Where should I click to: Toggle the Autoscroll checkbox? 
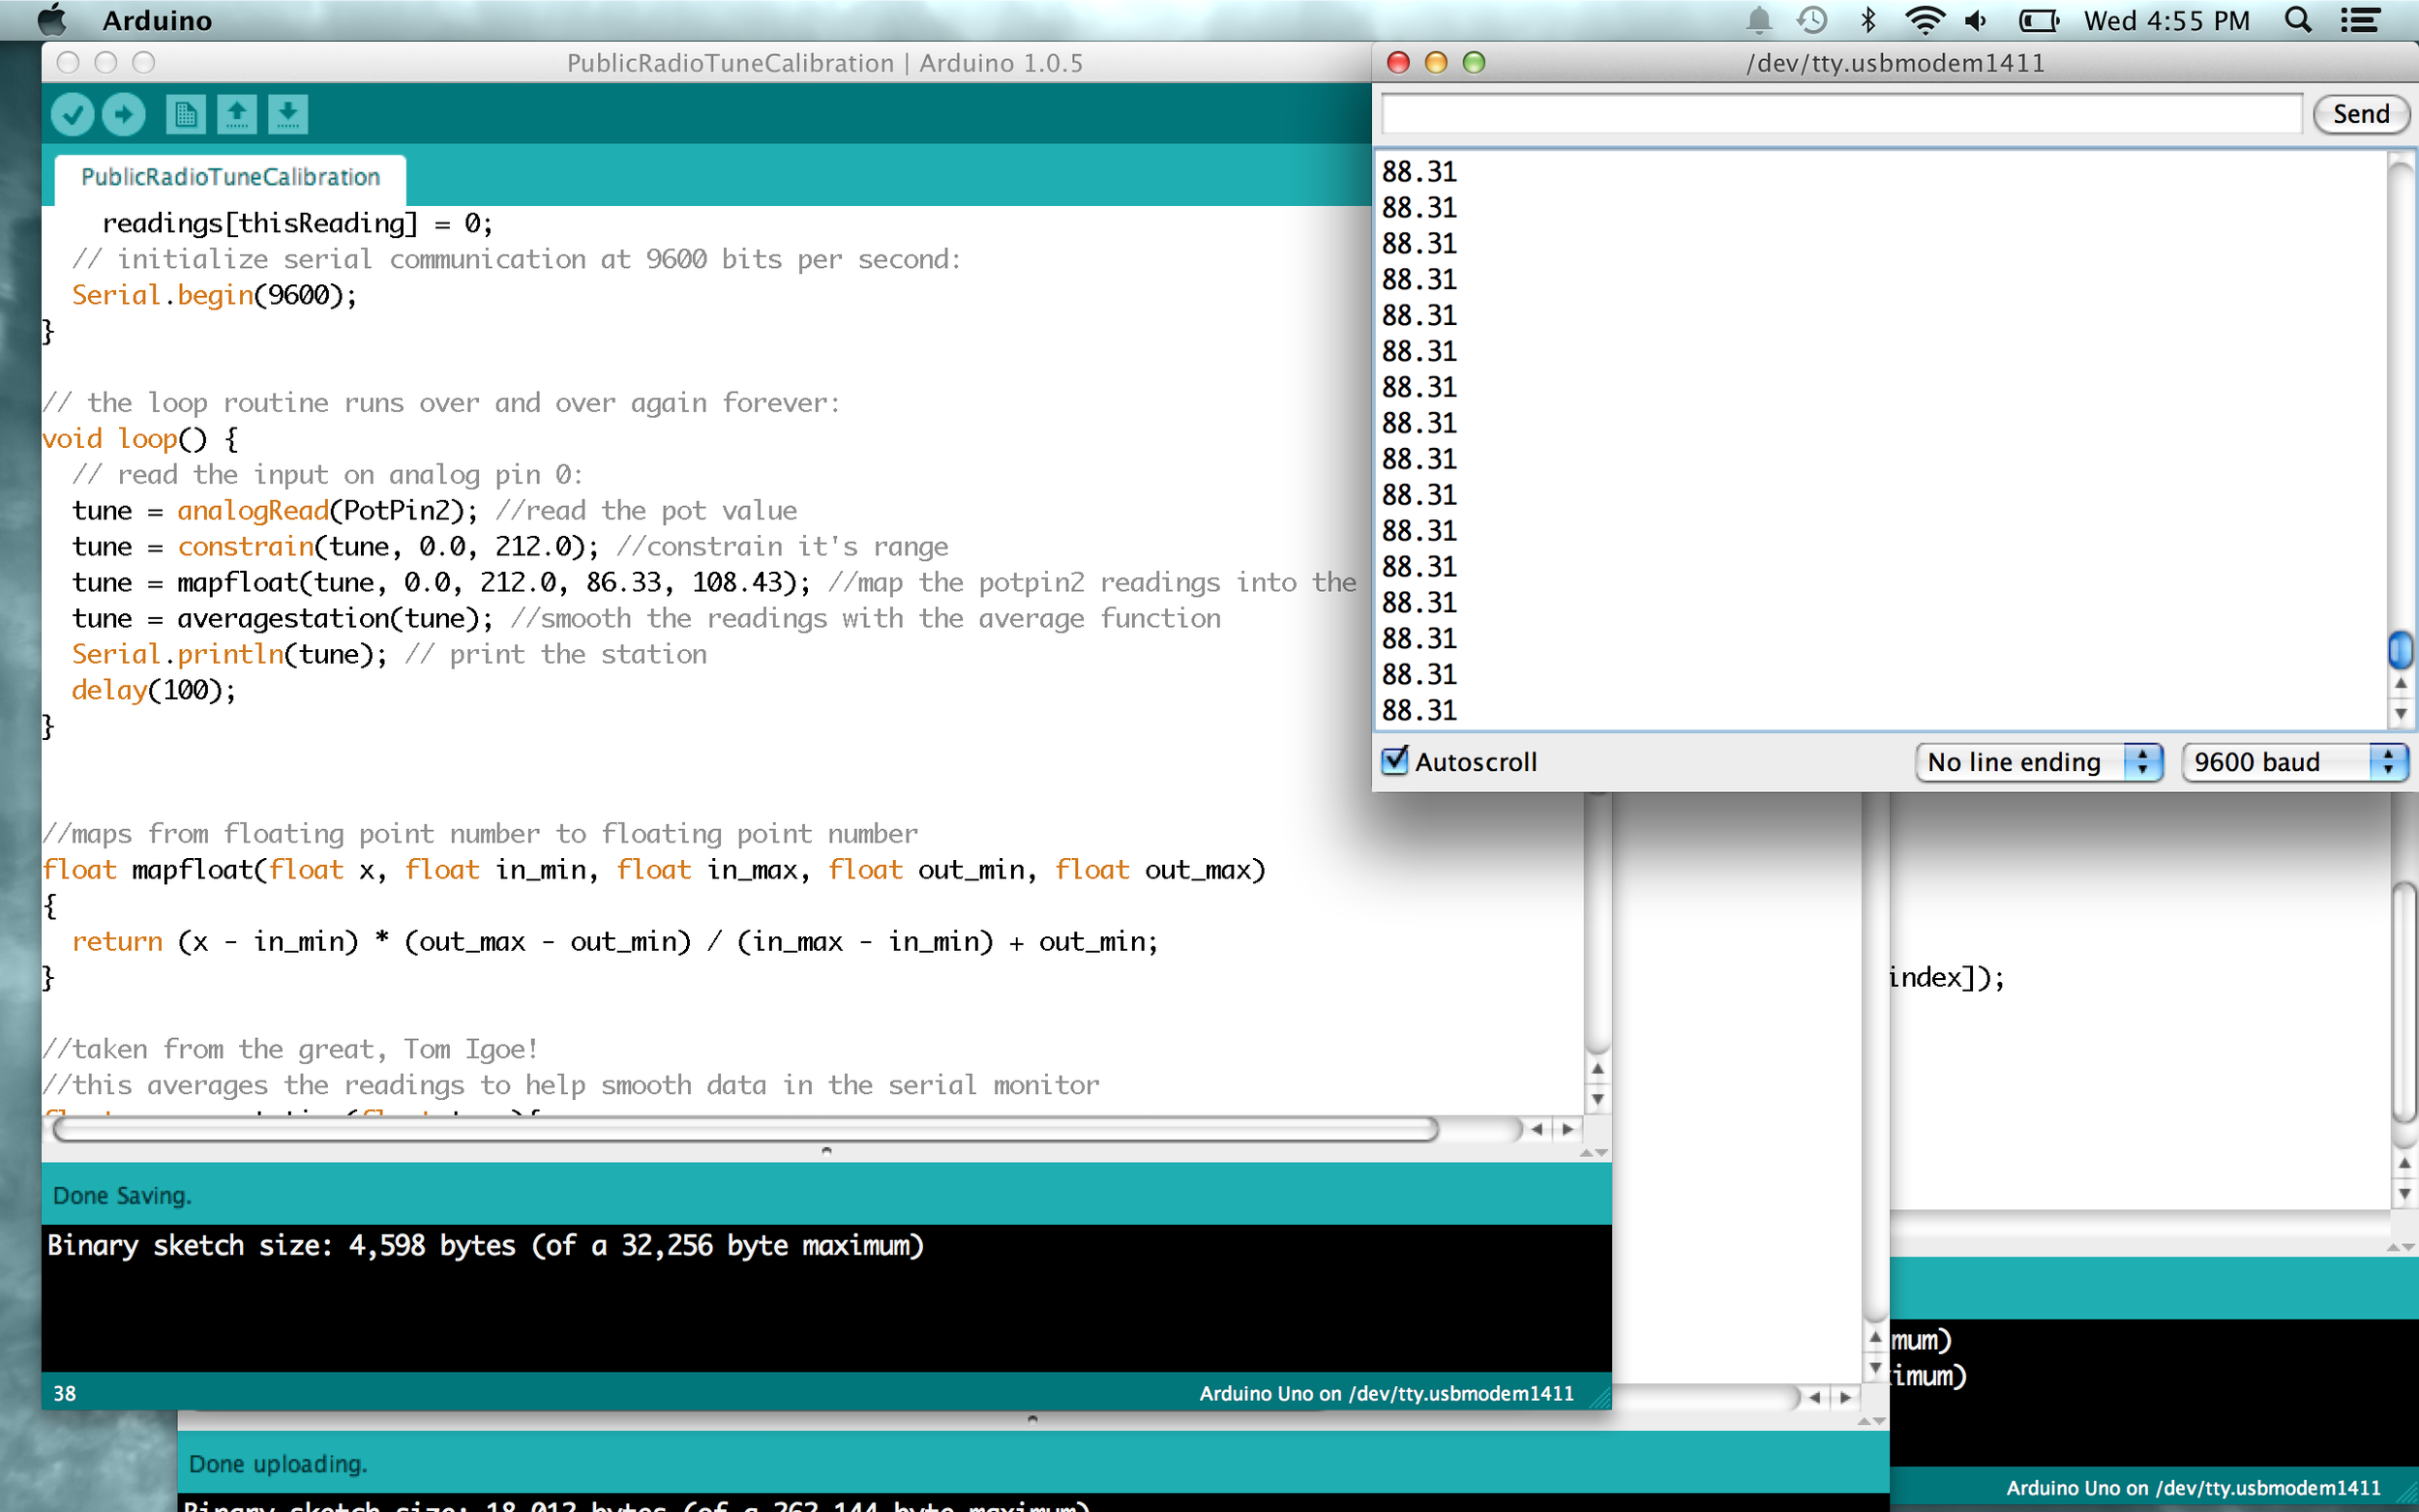[x=1394, y=761]
